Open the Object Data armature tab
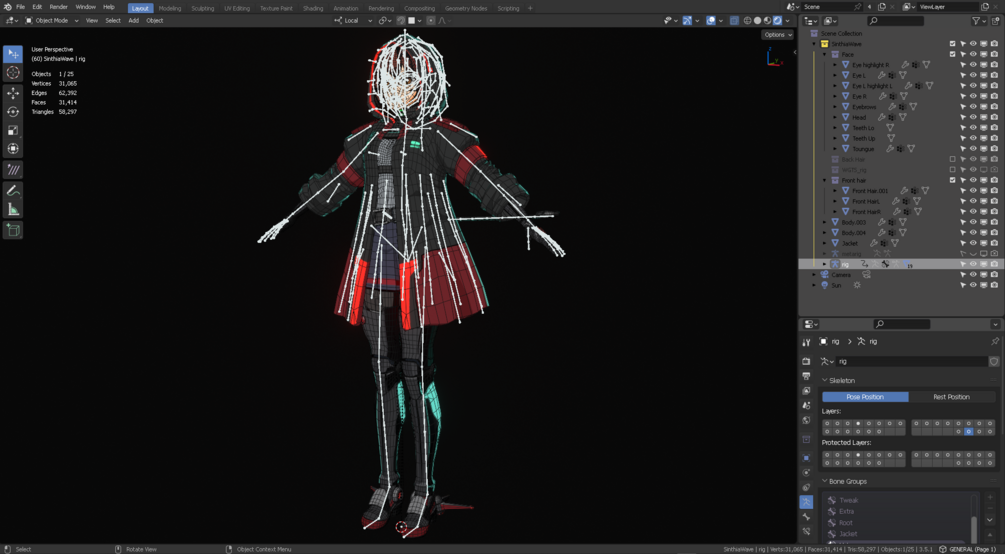 click(807, 502)
